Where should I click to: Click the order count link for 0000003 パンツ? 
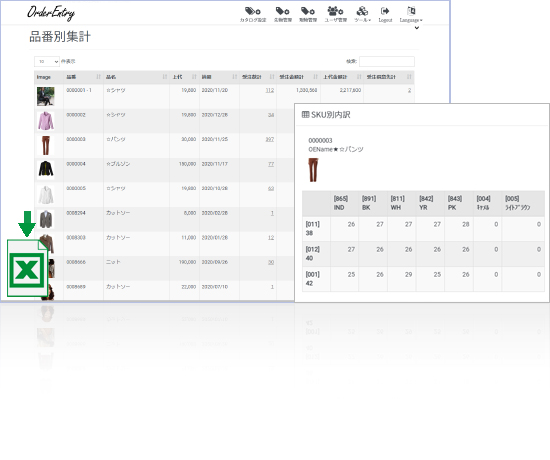coord(269,139)
